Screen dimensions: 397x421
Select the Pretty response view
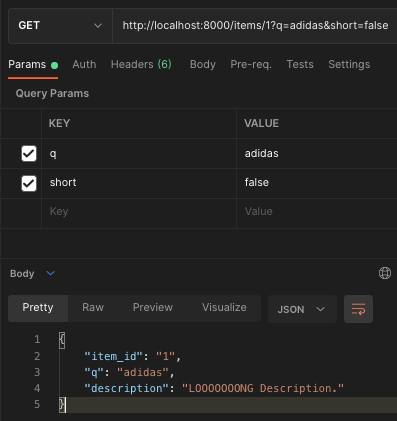[38, 308]
